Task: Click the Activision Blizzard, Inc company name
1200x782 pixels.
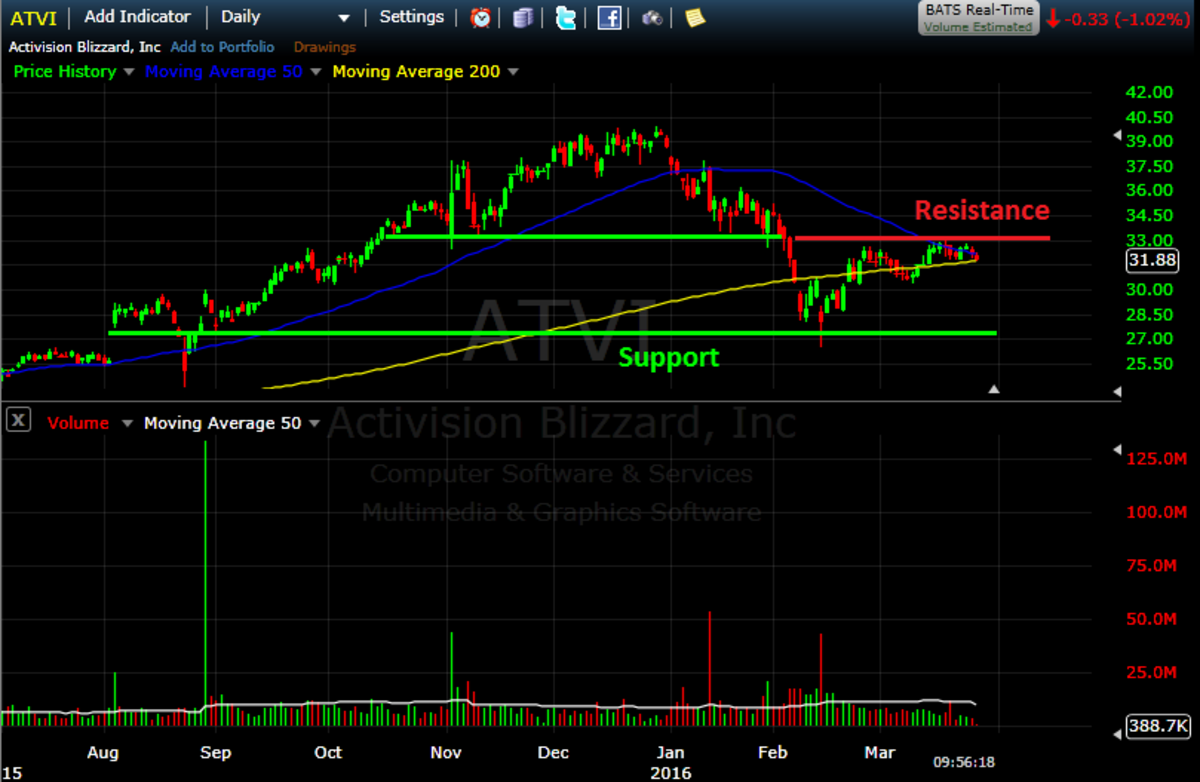Action: coord(85,47)
